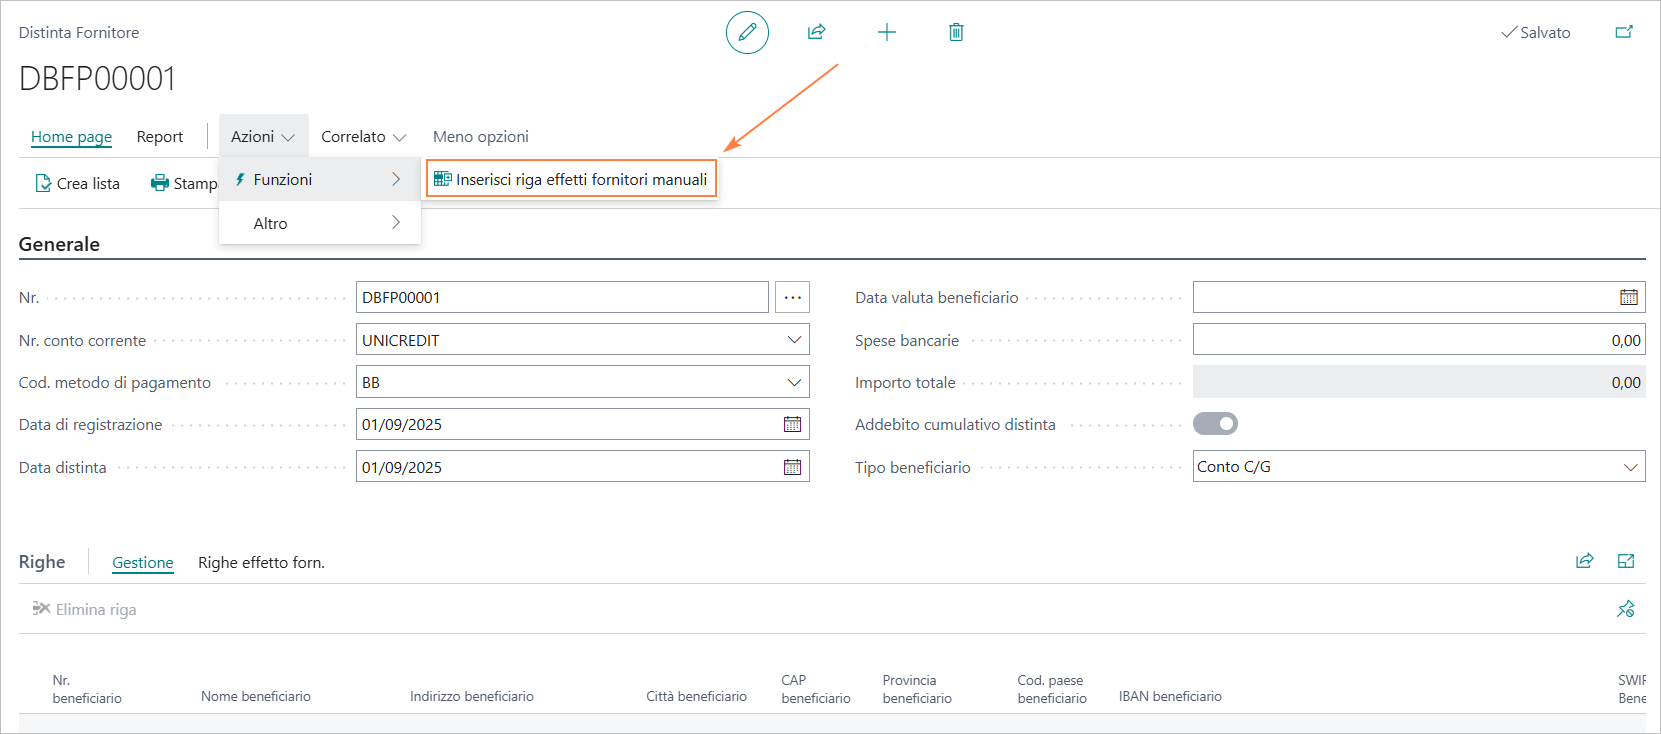1661x734 pixels.
Task: Click the plus icon to create new
Action: click(x=886, y=32)
